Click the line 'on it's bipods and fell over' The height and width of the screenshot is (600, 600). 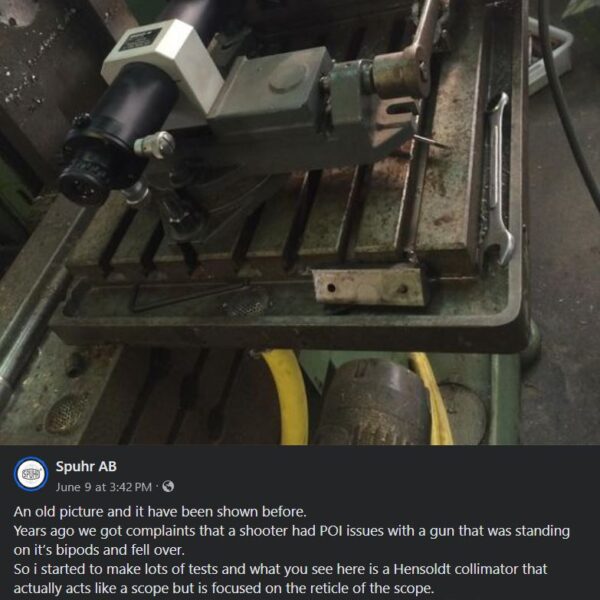pos(99,550)
